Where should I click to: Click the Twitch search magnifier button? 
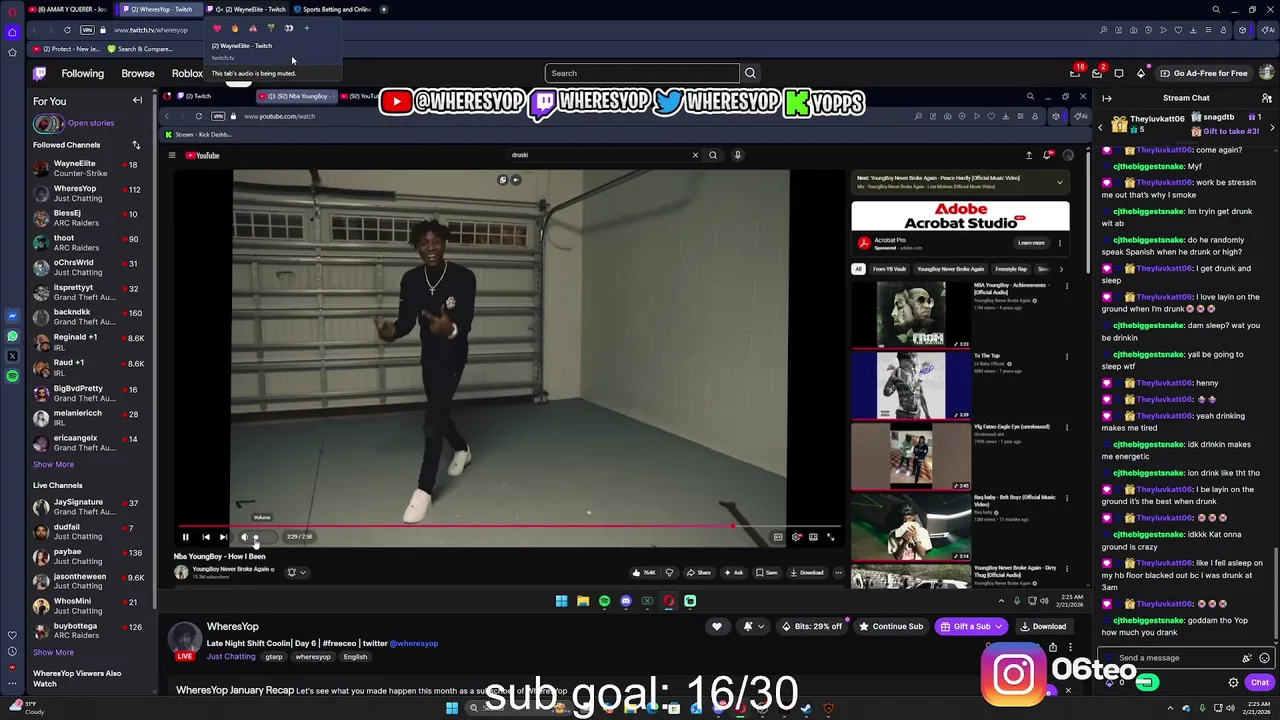(750, 73)
